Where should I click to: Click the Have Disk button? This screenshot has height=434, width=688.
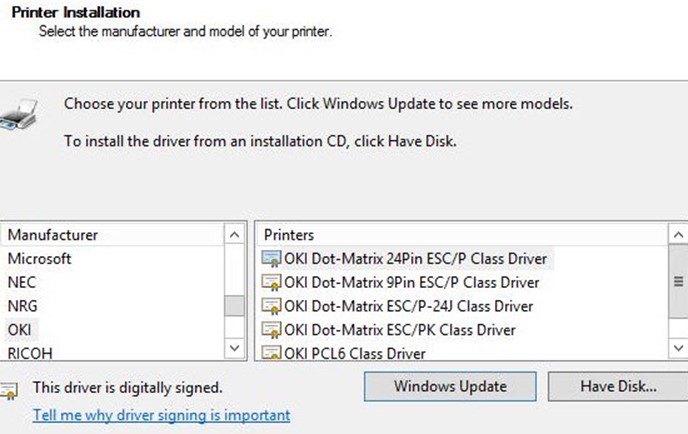(x=618, y=387)
